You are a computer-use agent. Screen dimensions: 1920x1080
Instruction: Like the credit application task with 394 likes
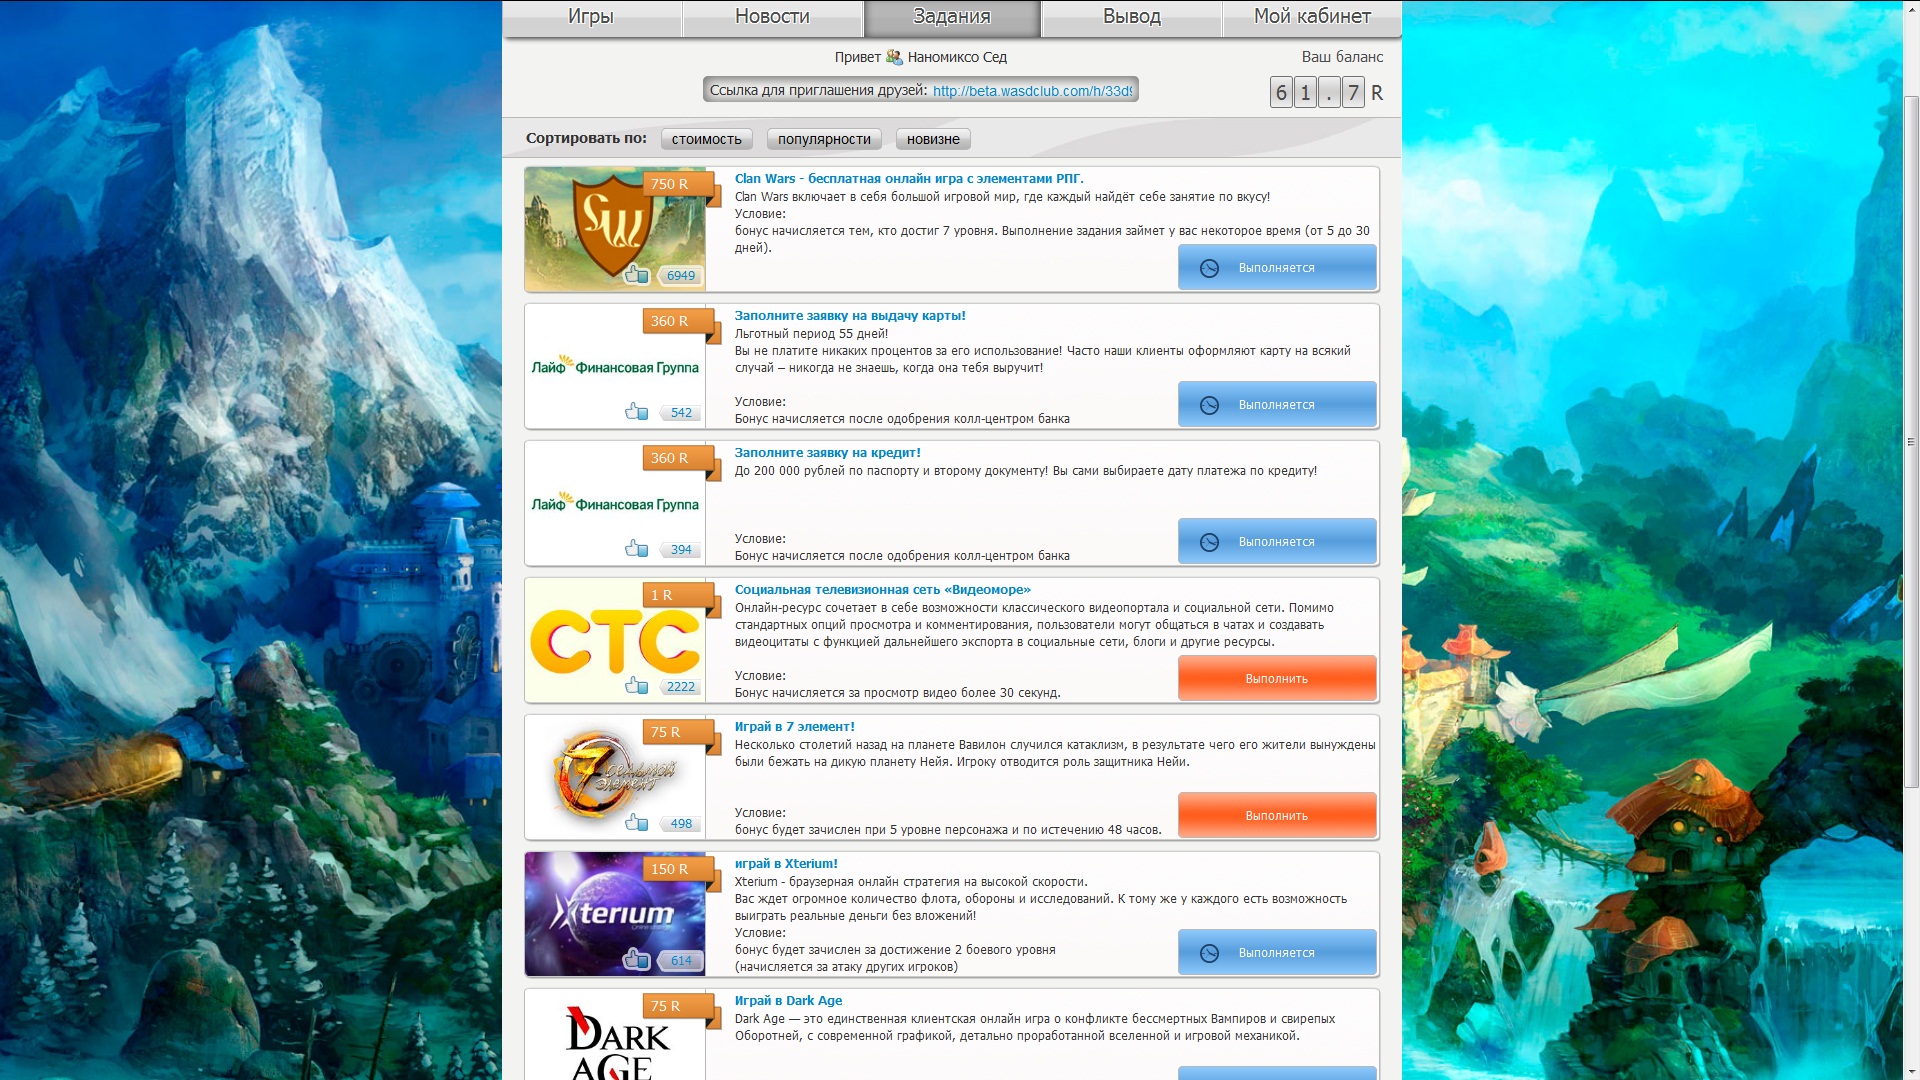(636, 548)
